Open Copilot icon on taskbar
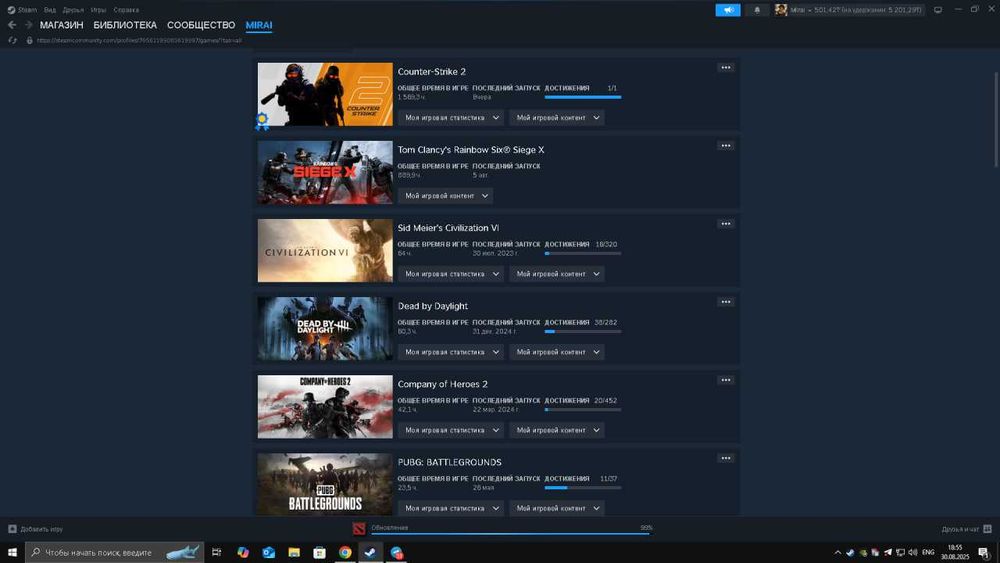The image size is (1000, 563). pyautogui.click(x=243, y=552)
